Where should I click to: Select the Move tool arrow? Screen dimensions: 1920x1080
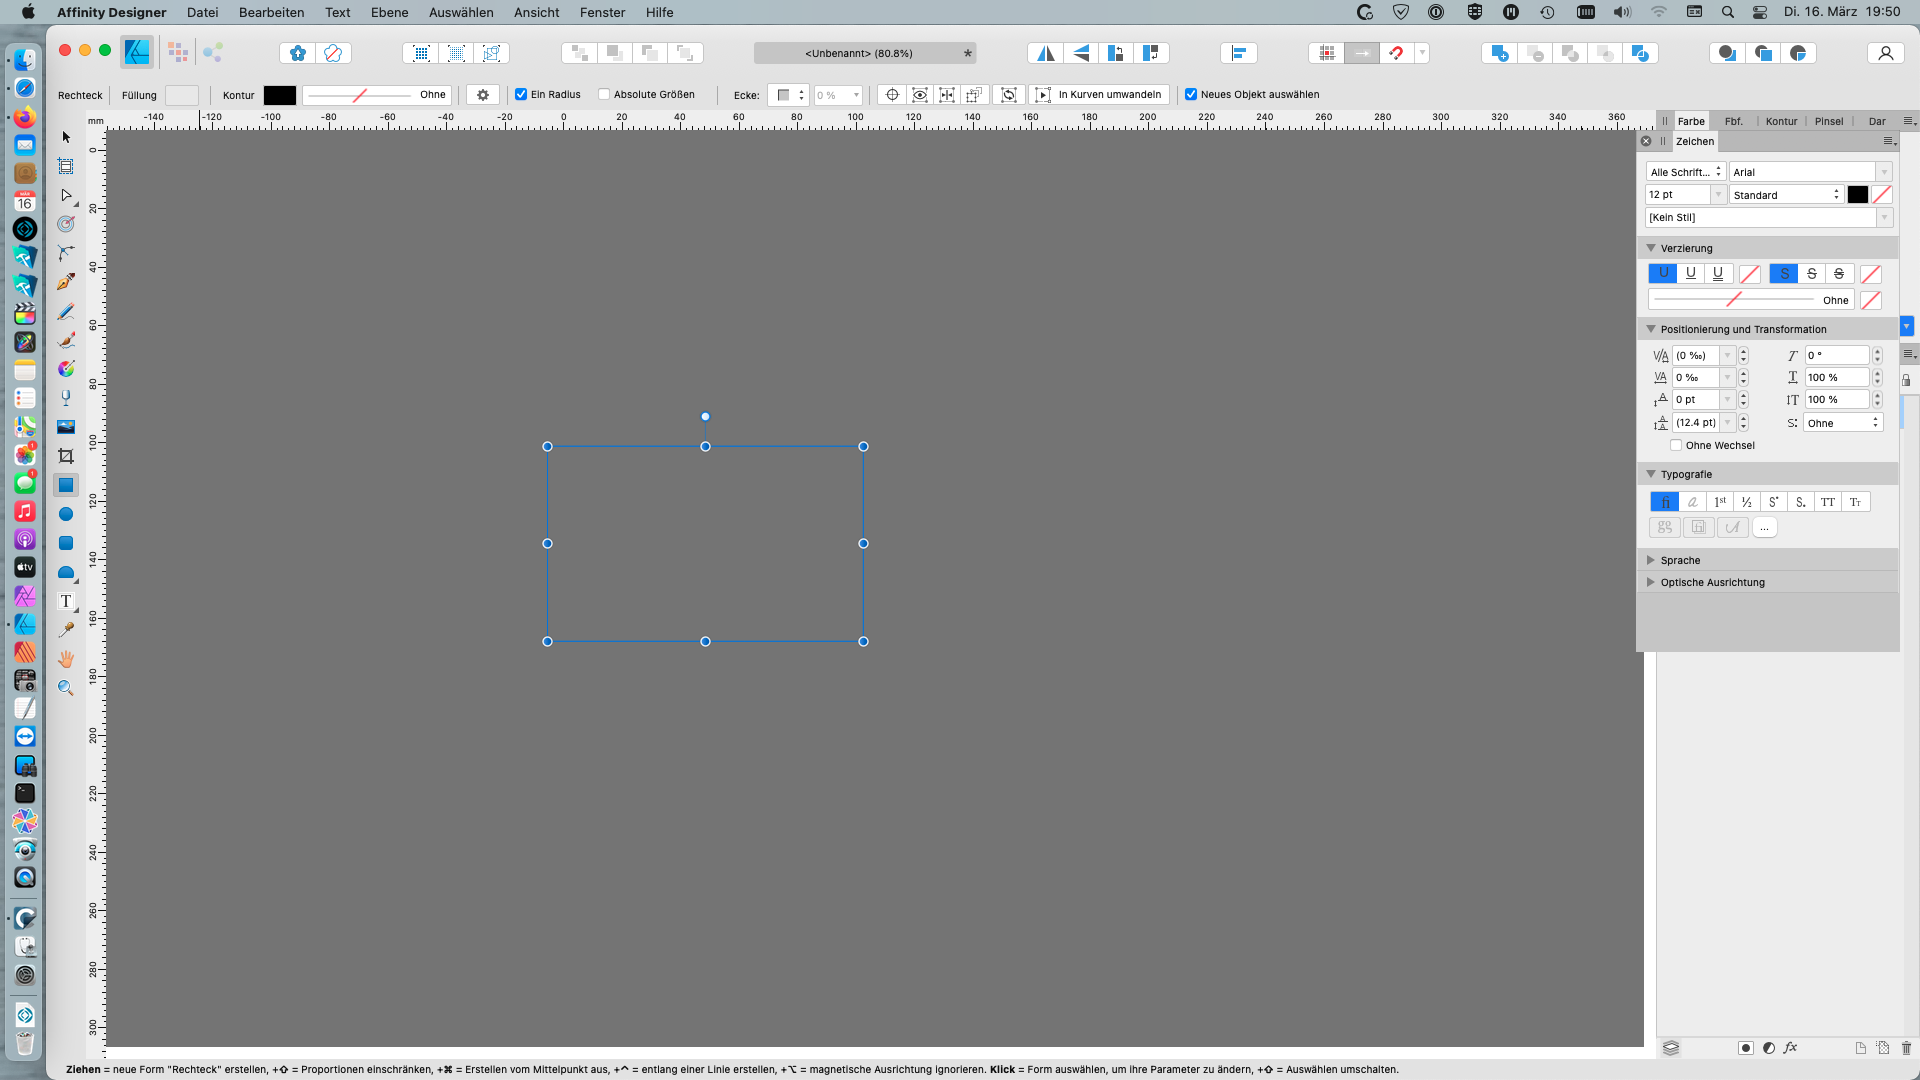tap(66, 137)
